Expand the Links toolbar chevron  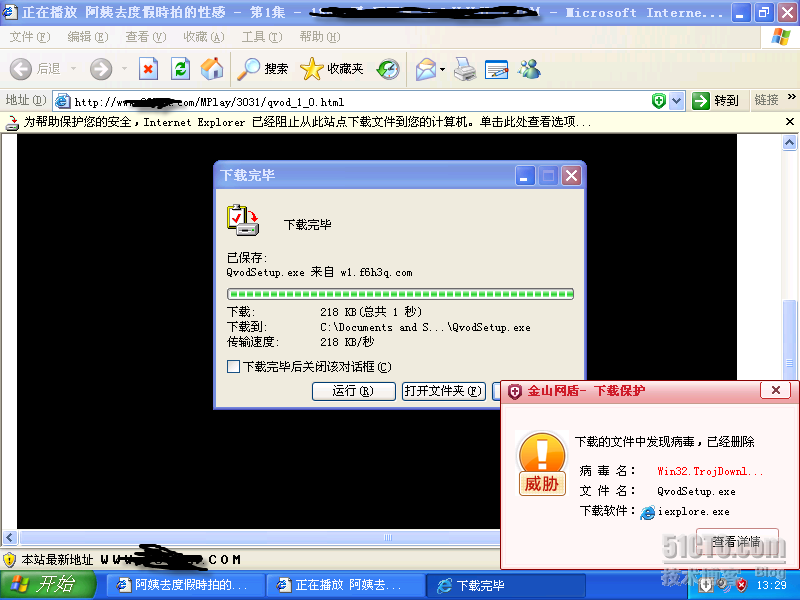pyautogui.click(x=791, y=97)
